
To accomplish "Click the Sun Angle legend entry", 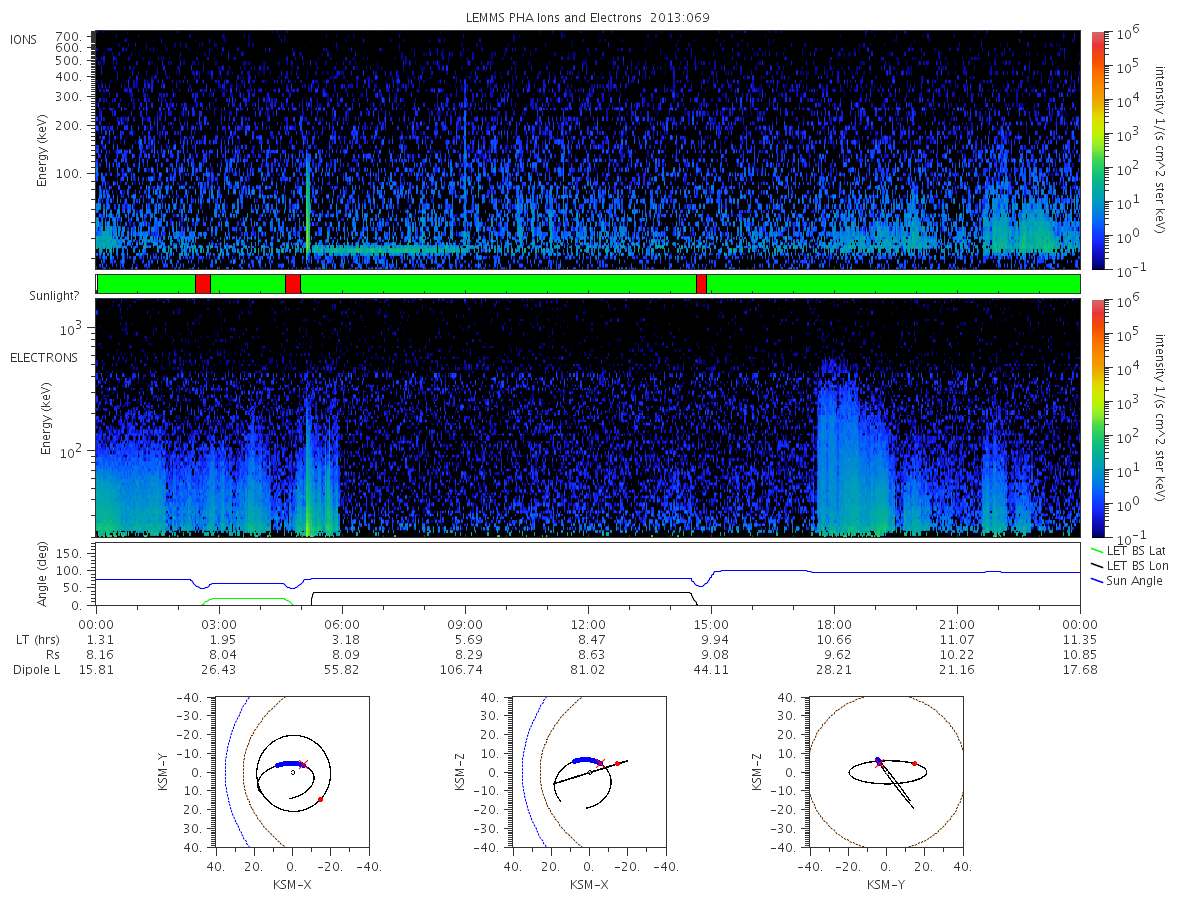I will 1134,581.
